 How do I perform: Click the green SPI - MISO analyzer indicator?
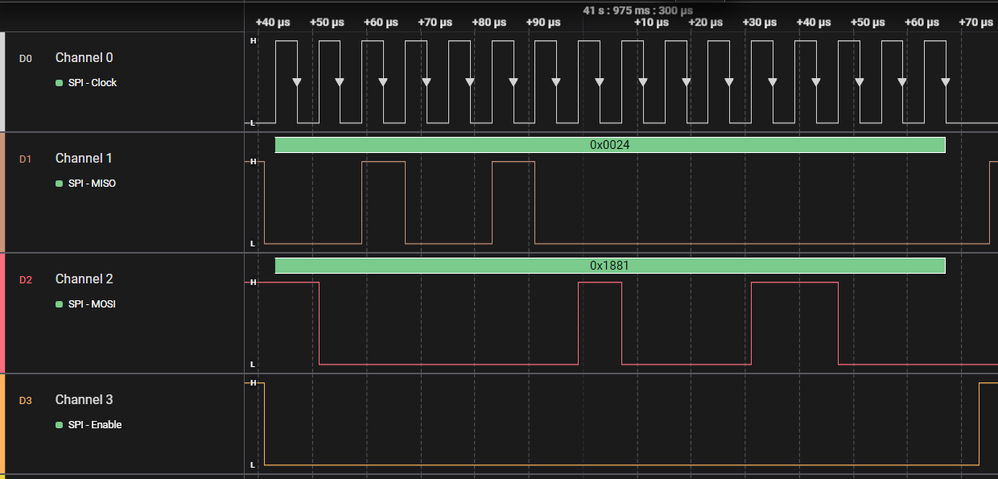point(59,183)
